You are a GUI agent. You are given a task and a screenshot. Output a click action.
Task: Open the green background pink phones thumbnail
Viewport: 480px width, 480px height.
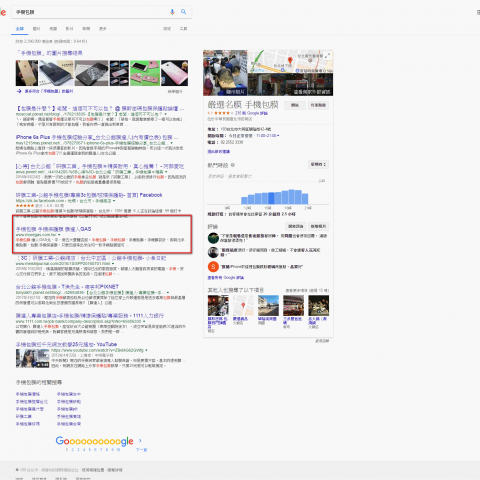(x=145, y=73)
